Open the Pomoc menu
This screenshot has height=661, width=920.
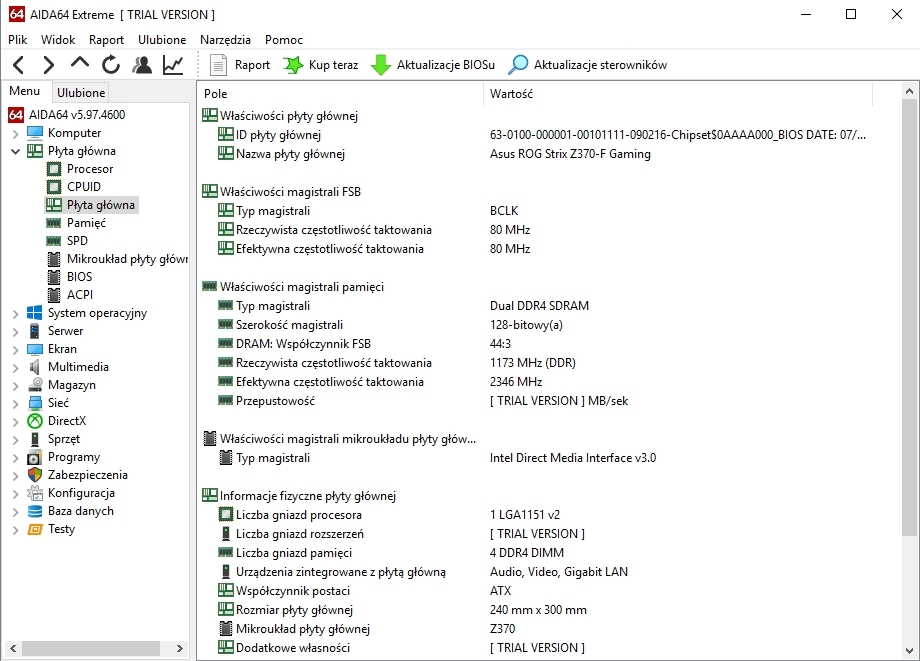tap(283, 40)
